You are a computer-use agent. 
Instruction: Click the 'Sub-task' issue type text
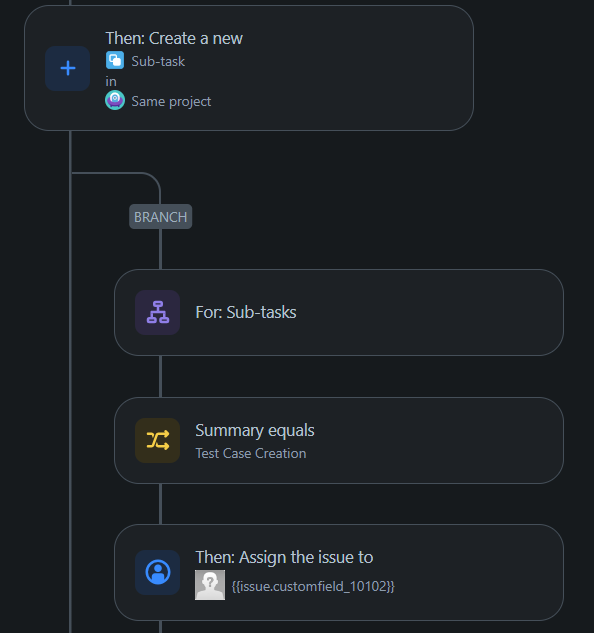click(x=158, y=61)
